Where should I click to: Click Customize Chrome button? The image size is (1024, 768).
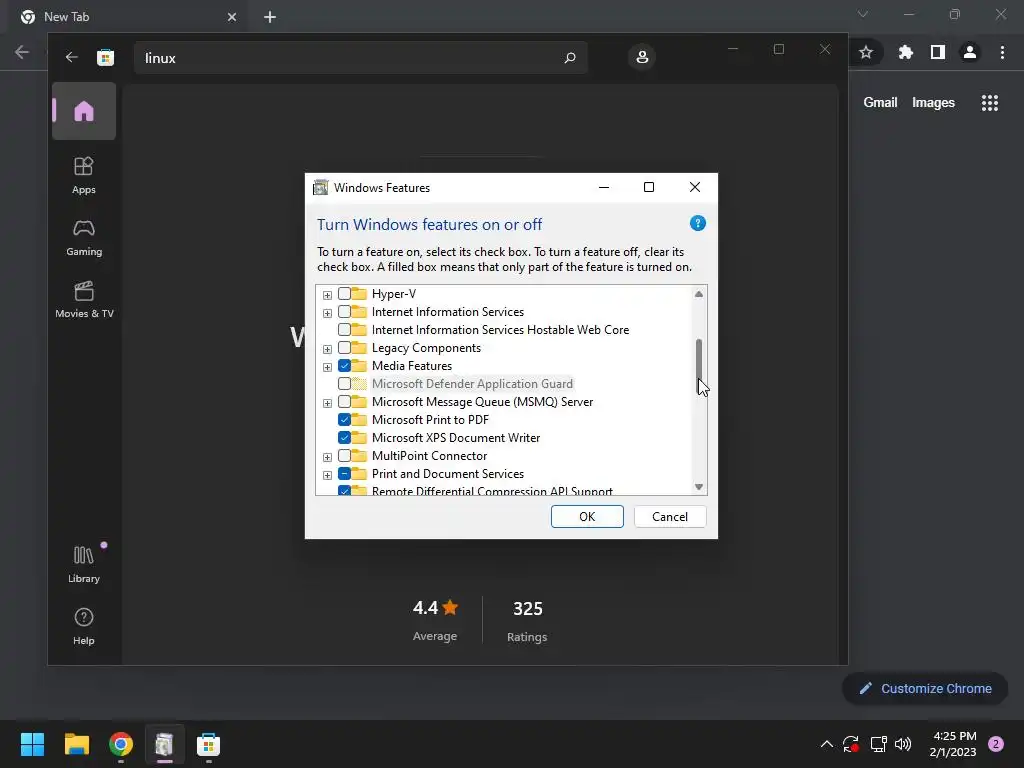925,688
